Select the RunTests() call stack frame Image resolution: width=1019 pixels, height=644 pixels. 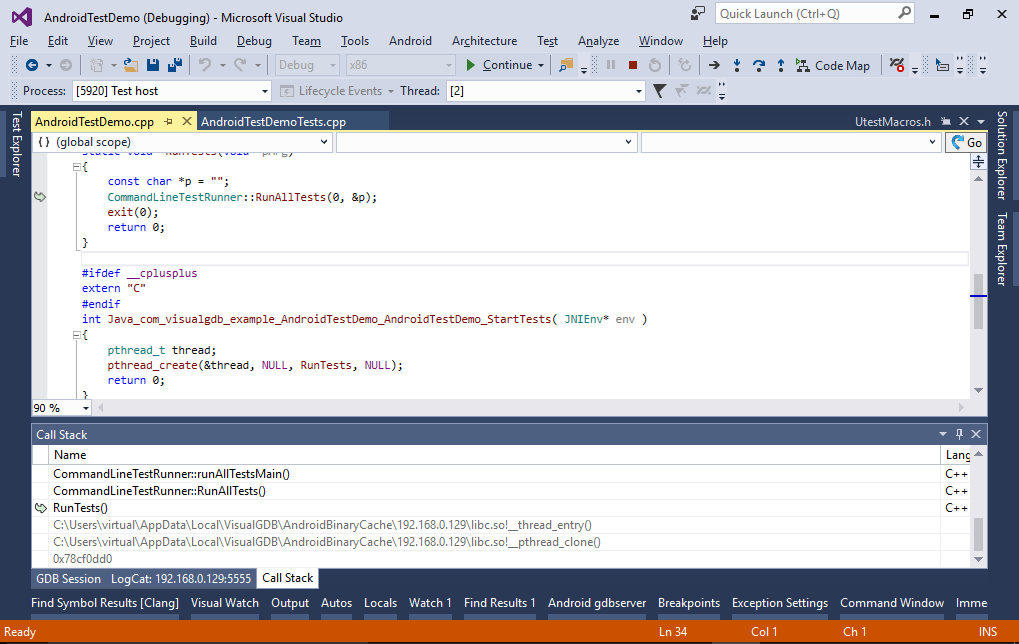tap(81, 508)
